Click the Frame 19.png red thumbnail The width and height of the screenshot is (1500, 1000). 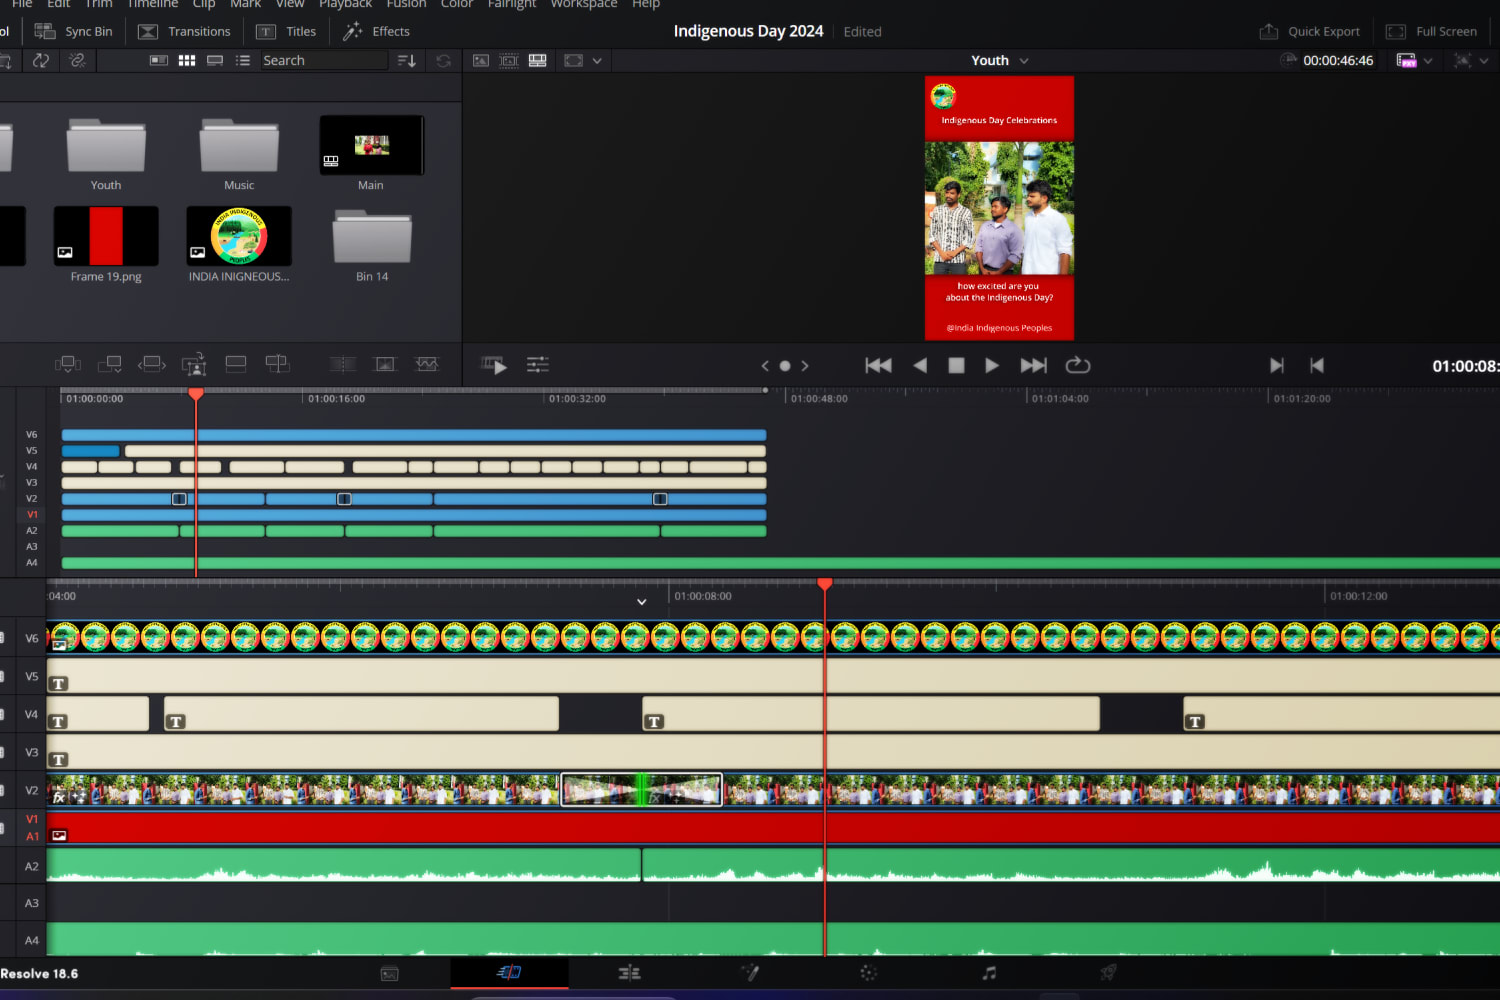106,236
